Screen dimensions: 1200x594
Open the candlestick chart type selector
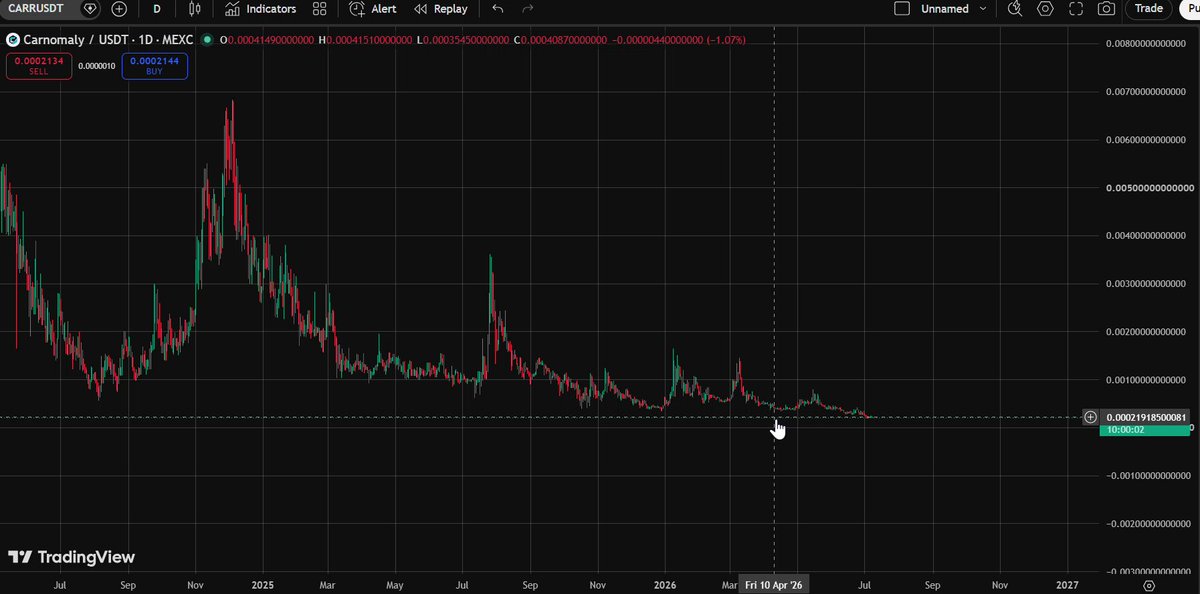pos(195,9)
